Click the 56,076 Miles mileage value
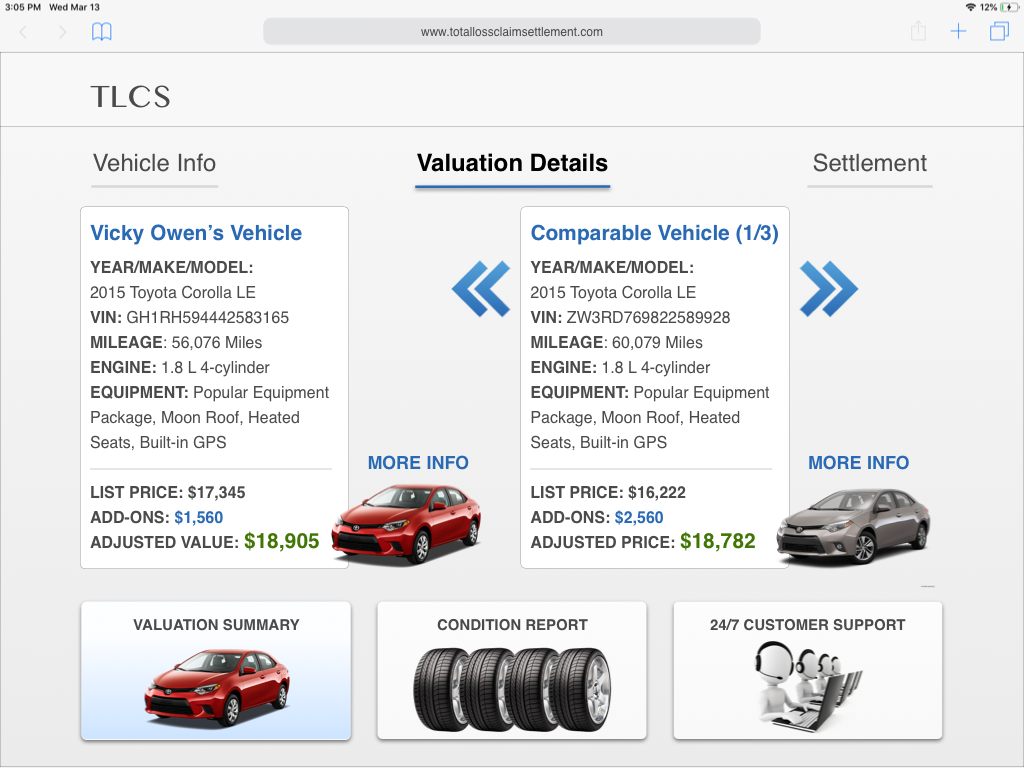This screenshot has height=768, width=1024. pyautogui.click(x=217, y=342)
